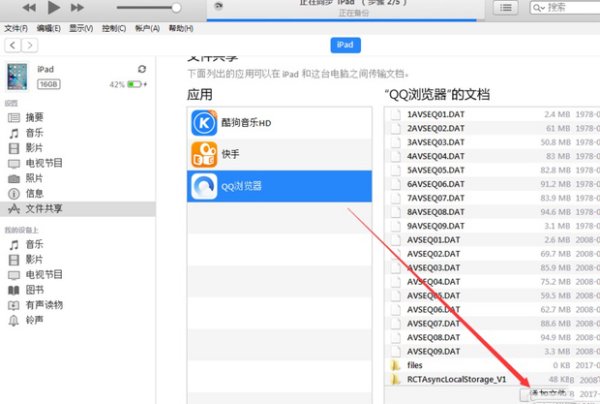Click the RCTAsyncLocalStorage_V1 folder icon
Image resolution: width=600 pixels, height=404 pixels.
[x=395, y=380]
